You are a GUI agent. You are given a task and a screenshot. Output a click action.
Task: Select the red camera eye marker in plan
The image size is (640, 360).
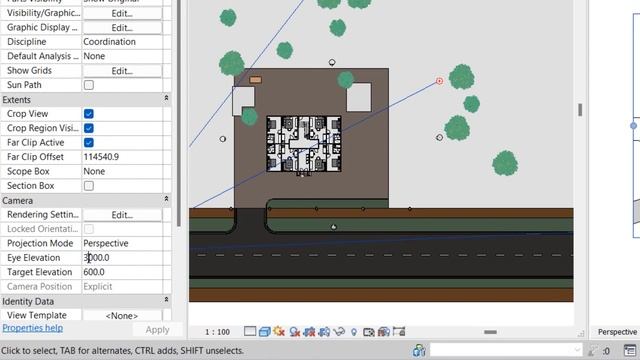pyautogui.click(x=439, y=81)
